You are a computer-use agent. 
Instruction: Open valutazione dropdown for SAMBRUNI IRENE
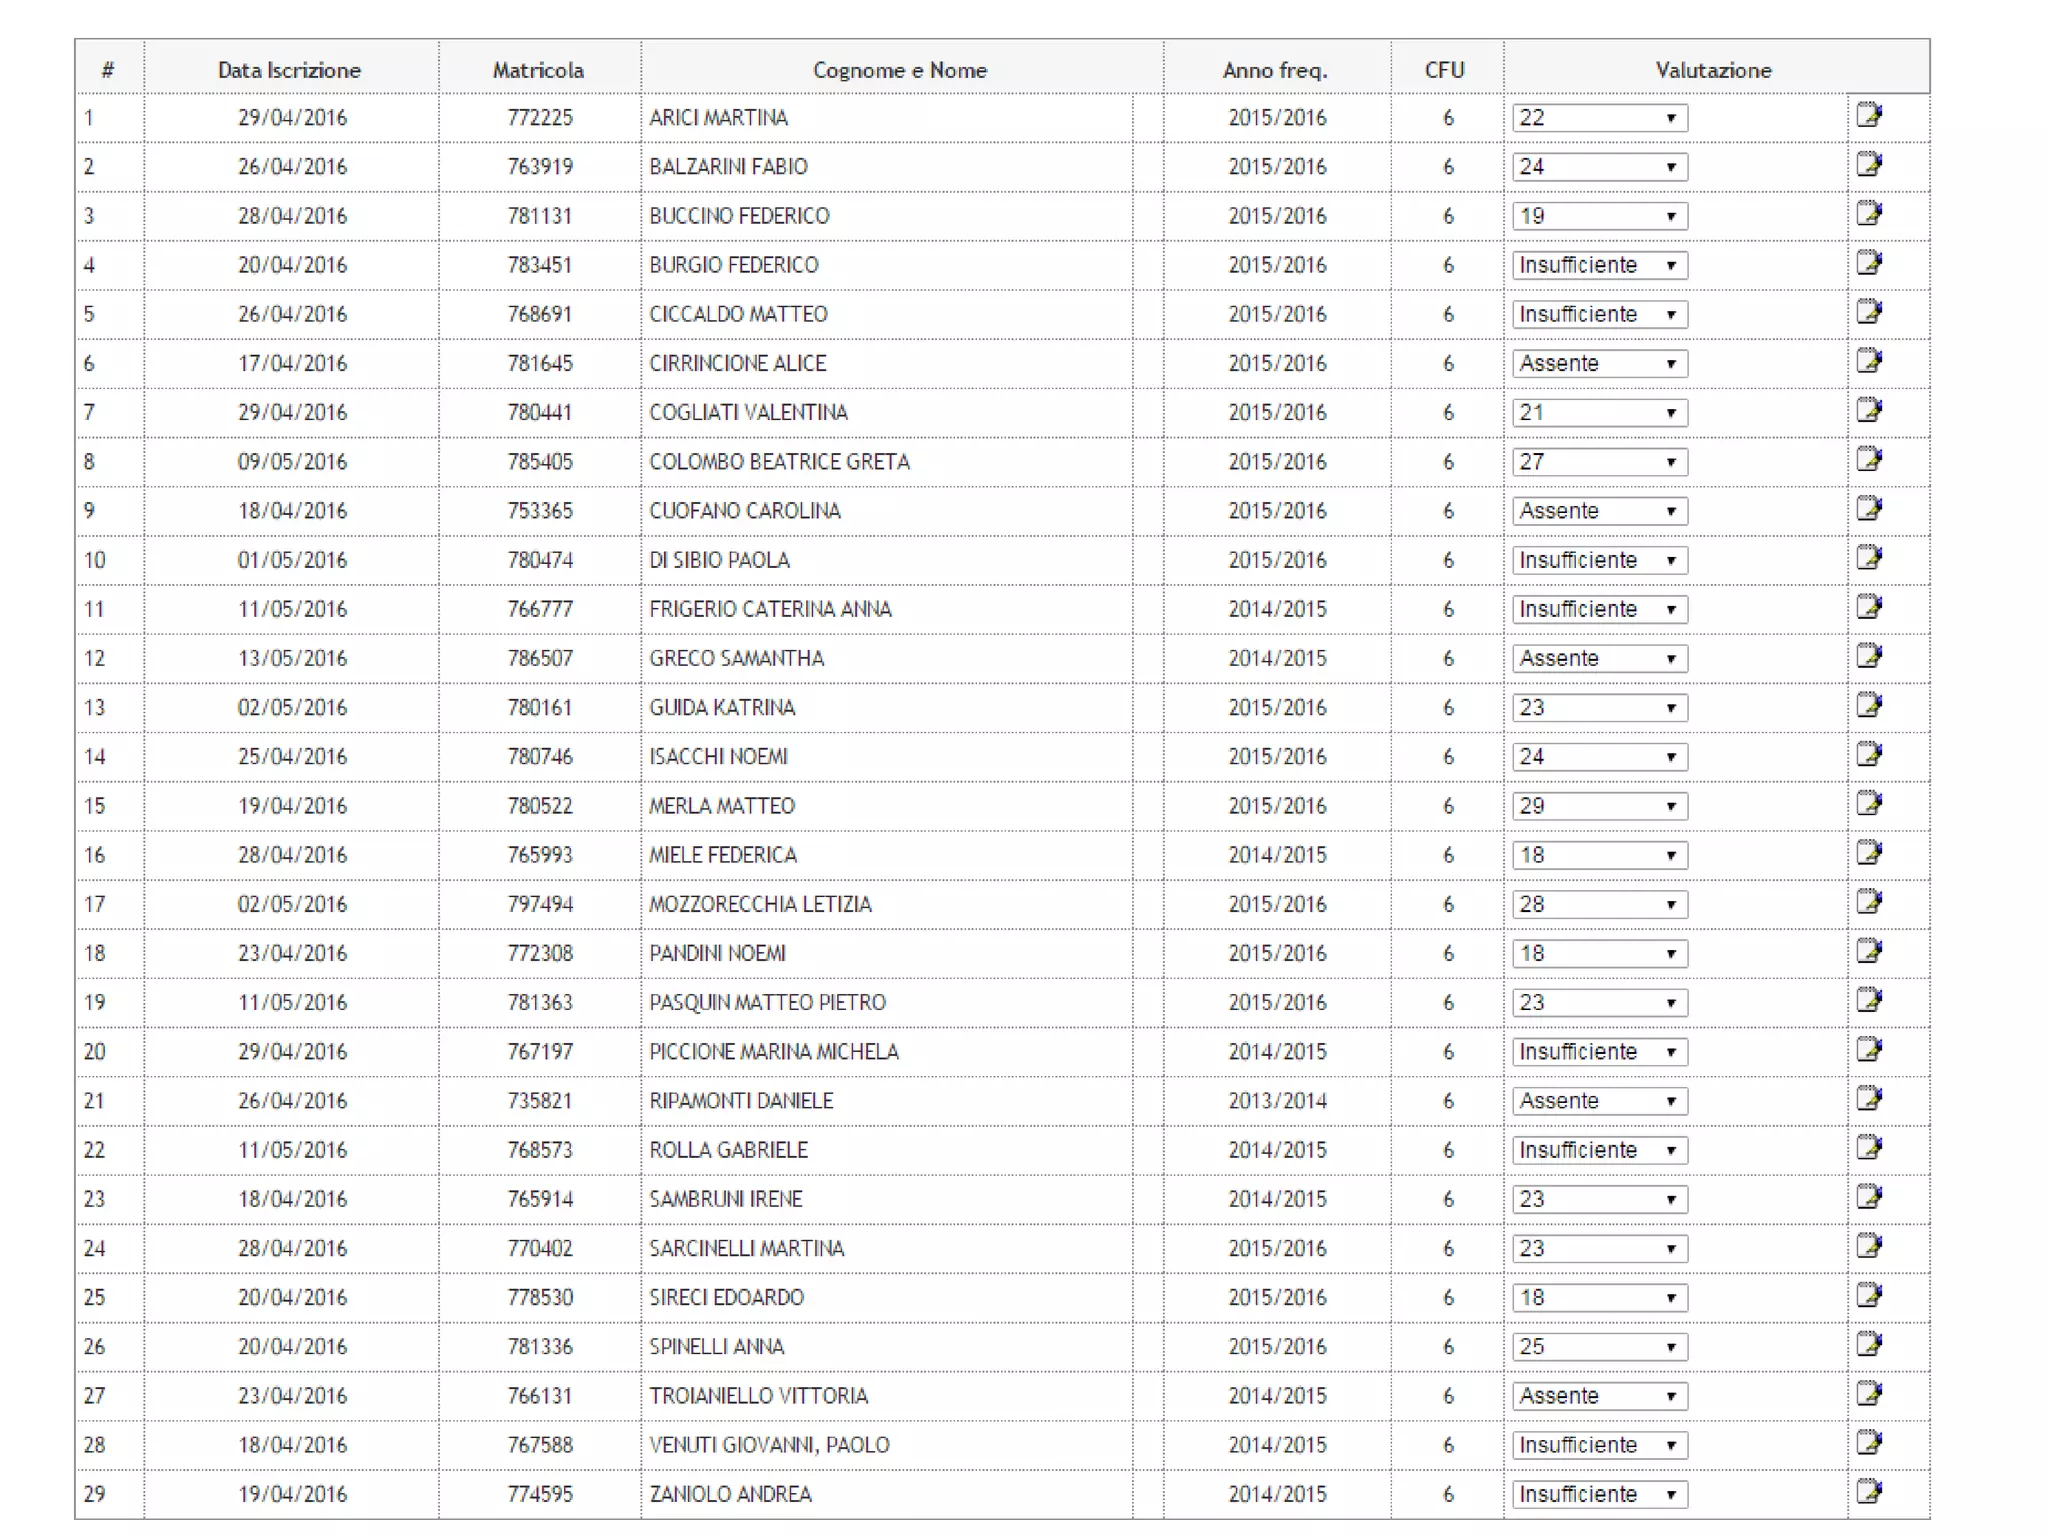(1599, 1199)
